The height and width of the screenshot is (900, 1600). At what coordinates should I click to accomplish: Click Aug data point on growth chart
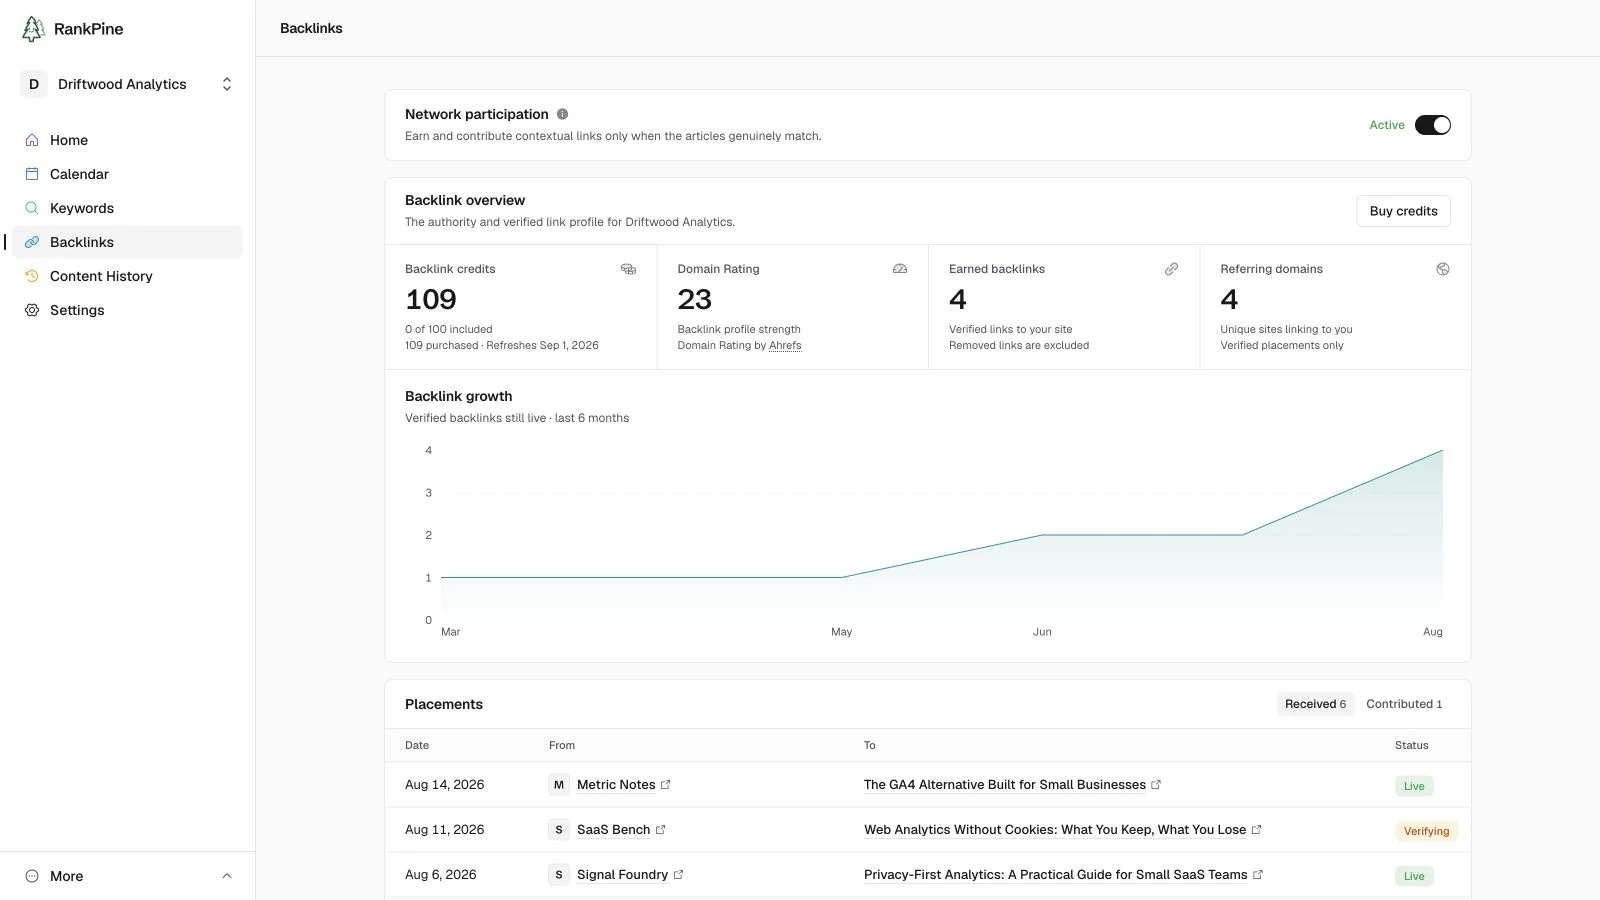tap(1442, 450)
